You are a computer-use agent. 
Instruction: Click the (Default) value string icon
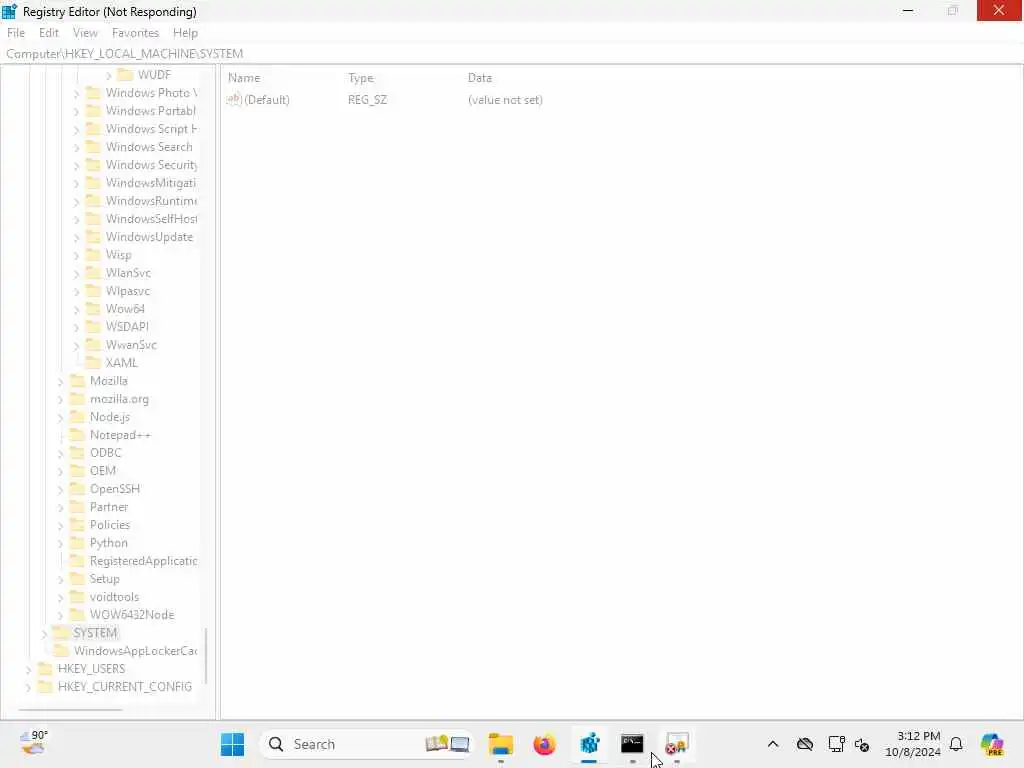[234, 99]
